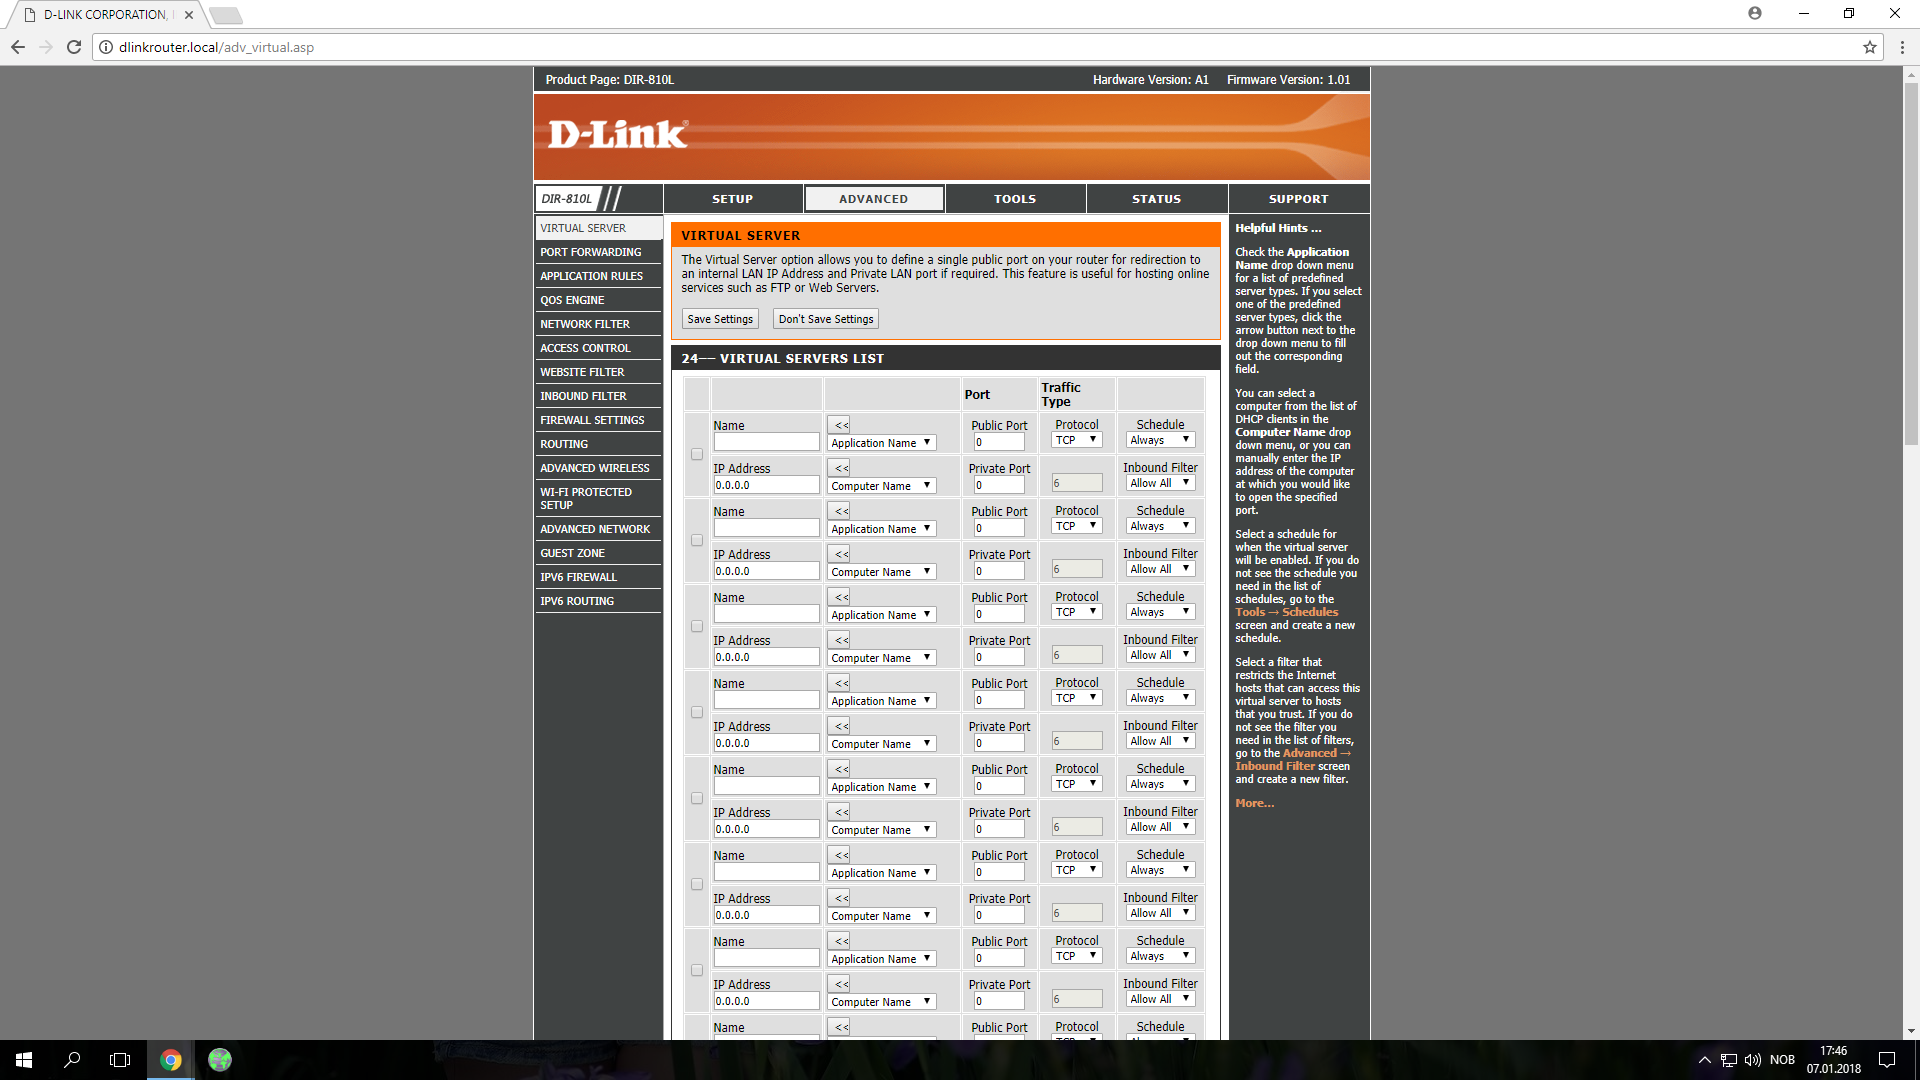Image resolution: width=1920 pixels, height=1080 pixels.
Task: Switch to the ADVANCED tab
Action: point(874,199)
